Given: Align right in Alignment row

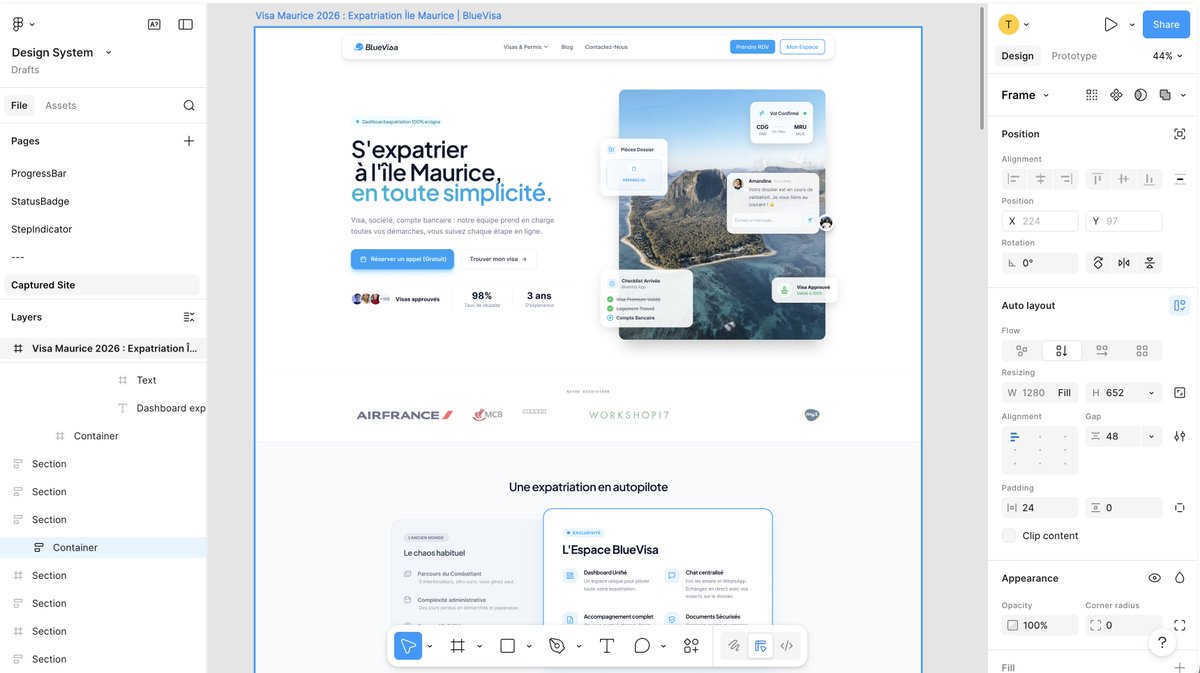Looking at the screenshot, I should pos(1066,179).
